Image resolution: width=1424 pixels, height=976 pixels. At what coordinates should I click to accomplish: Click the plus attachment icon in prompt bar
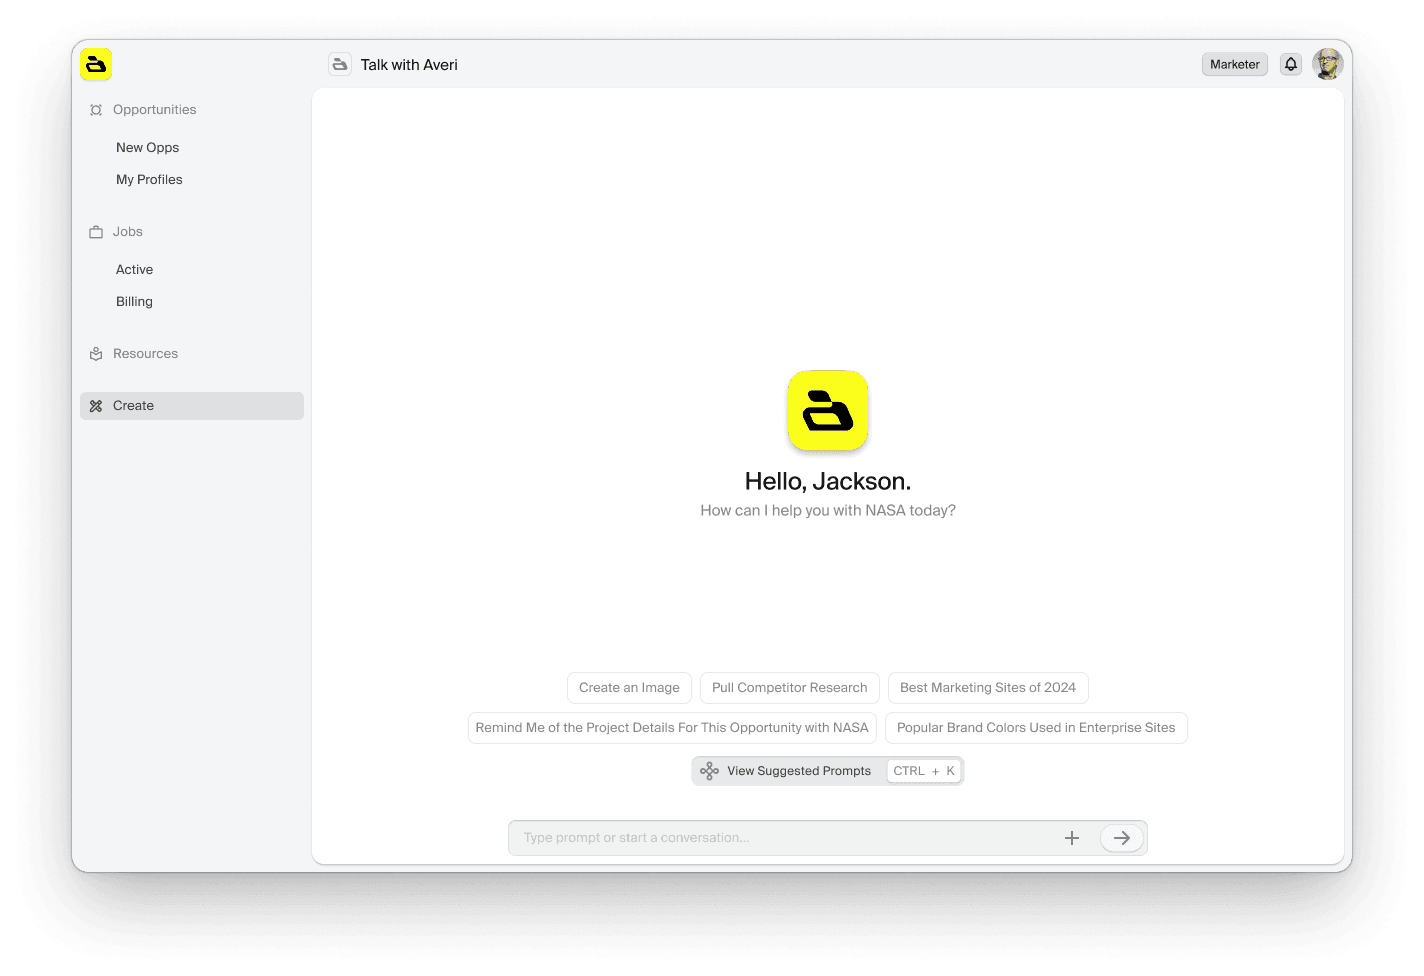[1072, 838]
